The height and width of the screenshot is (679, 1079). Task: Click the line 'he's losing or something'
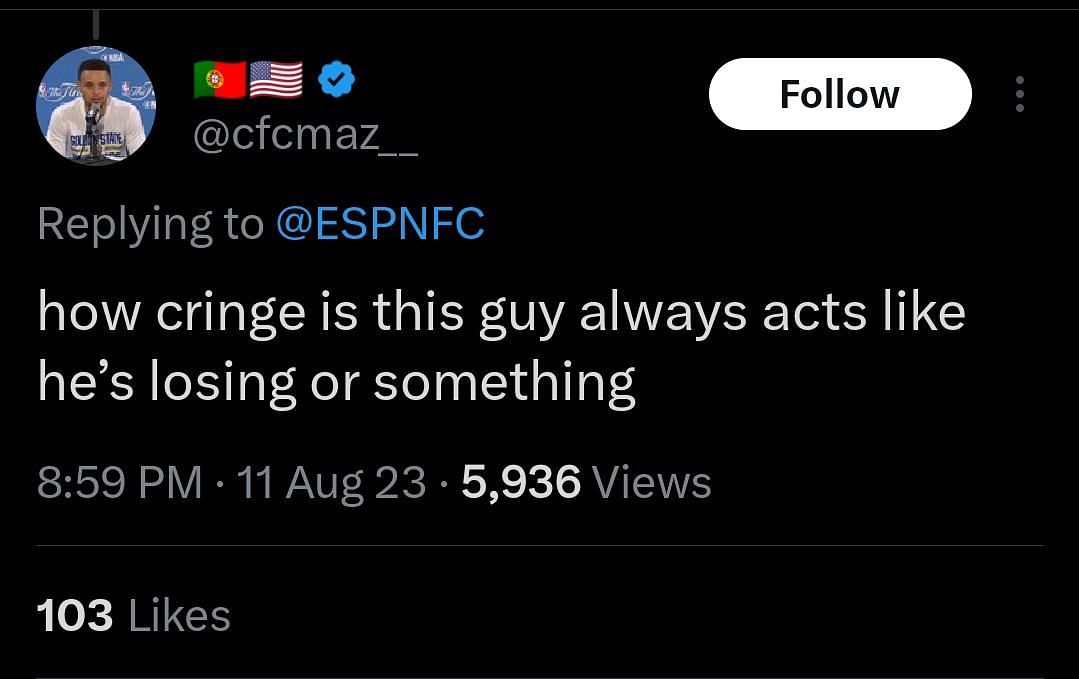(x=336, y=382)
